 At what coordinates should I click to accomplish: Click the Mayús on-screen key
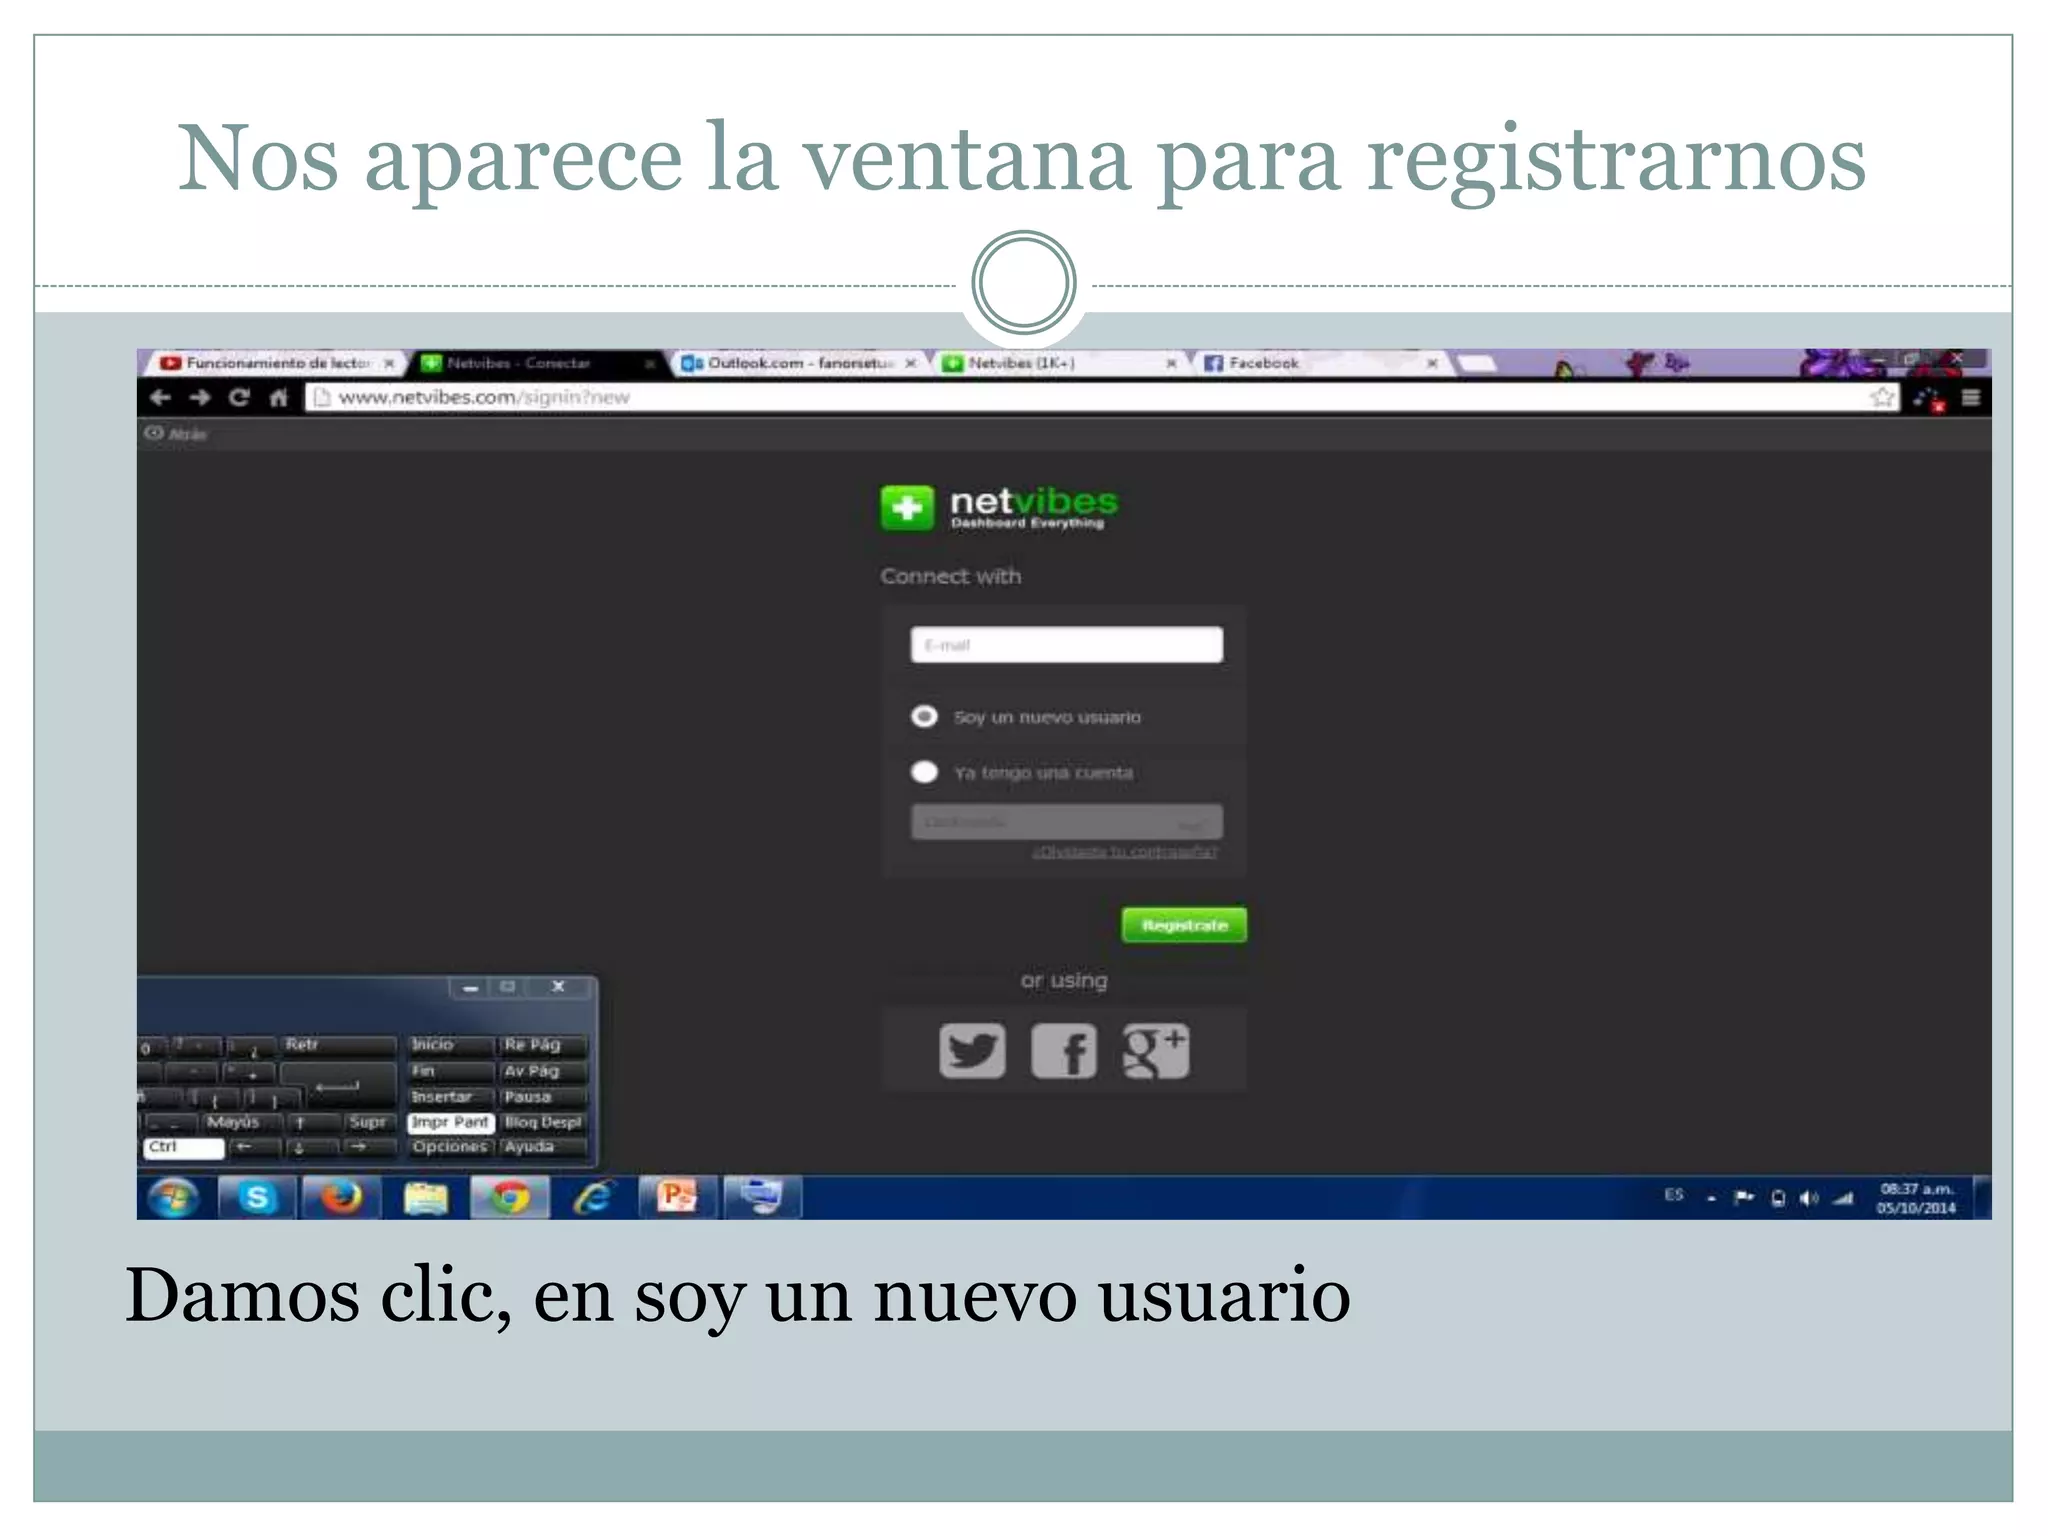(x=240, y=1122)
